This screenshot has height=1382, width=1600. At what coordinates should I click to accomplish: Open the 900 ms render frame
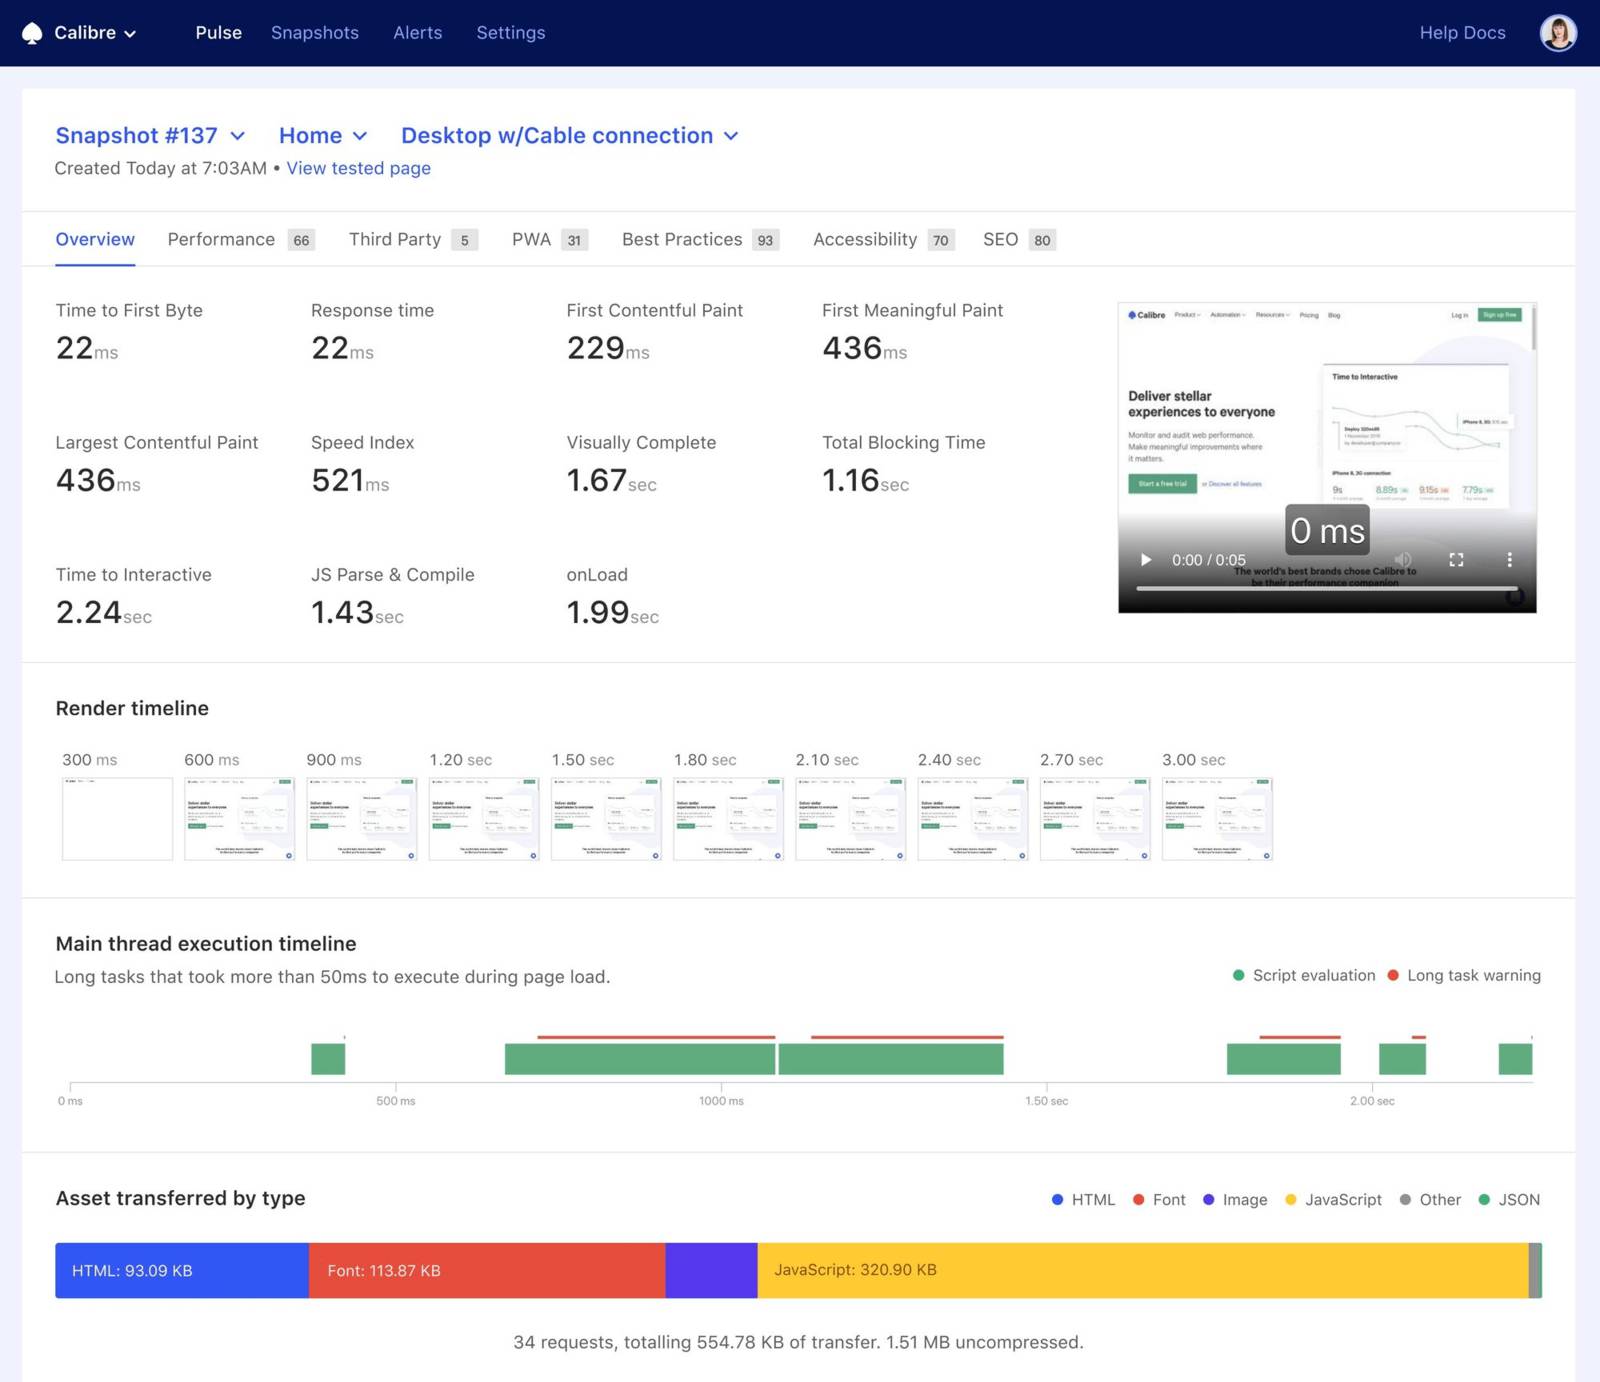point(361,819)
